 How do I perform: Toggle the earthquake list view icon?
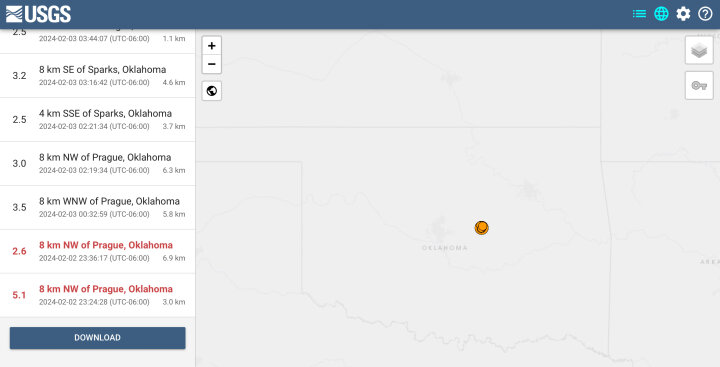(639, 14)
